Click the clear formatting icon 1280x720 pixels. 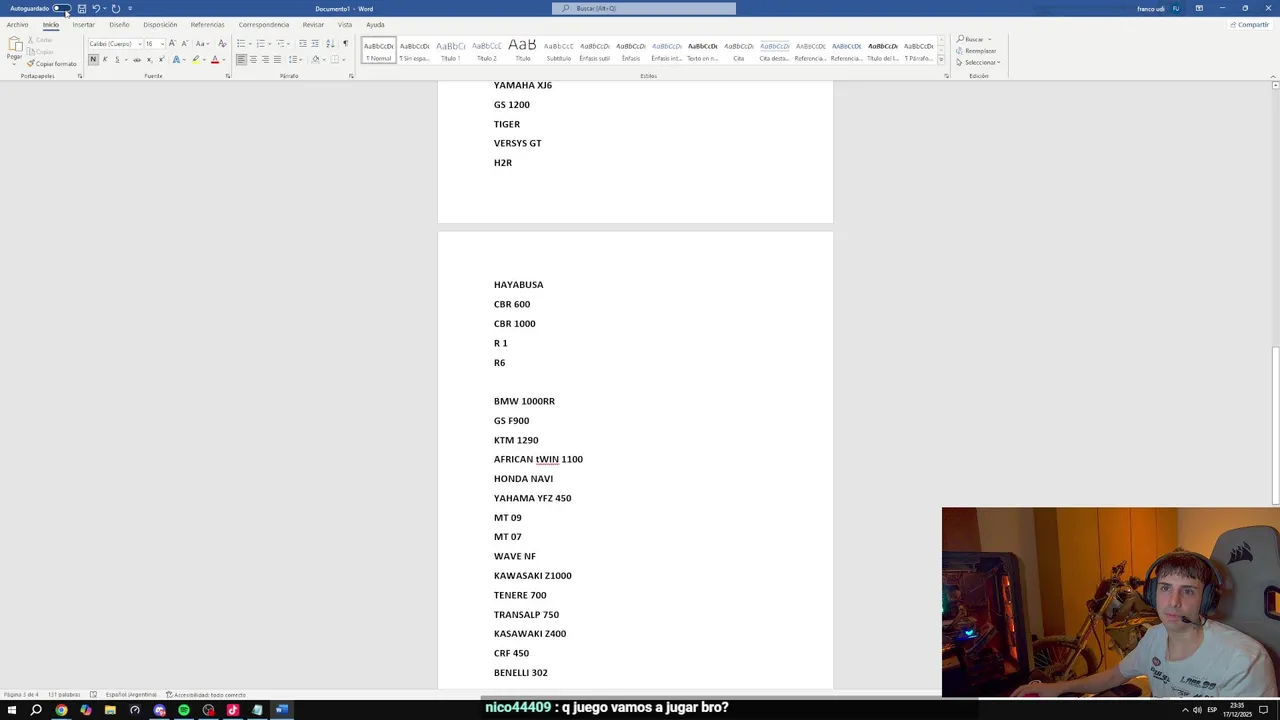point(222,44)
